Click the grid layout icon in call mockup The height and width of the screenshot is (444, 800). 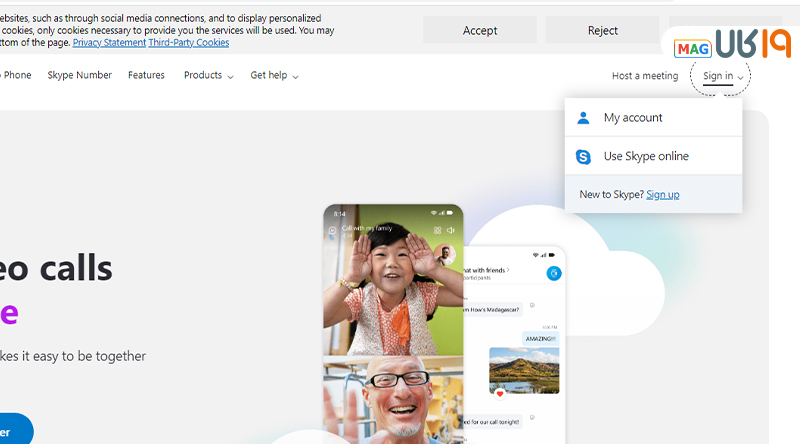[437, 230]
